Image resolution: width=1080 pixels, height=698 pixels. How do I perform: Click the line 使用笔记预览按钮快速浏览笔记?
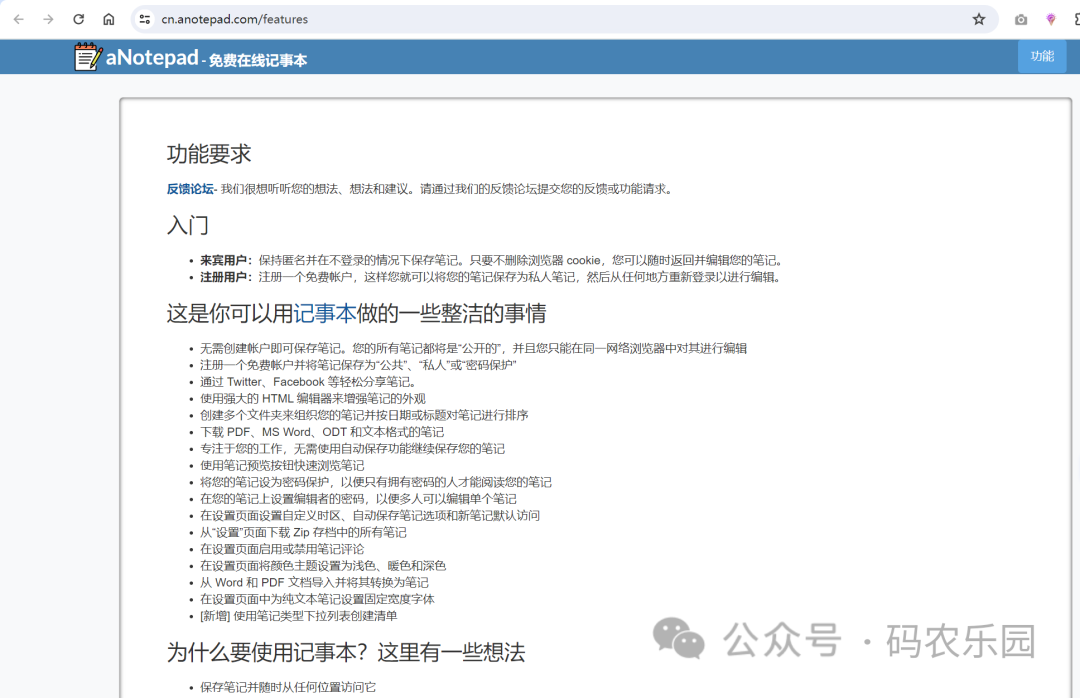coord(282,465)
